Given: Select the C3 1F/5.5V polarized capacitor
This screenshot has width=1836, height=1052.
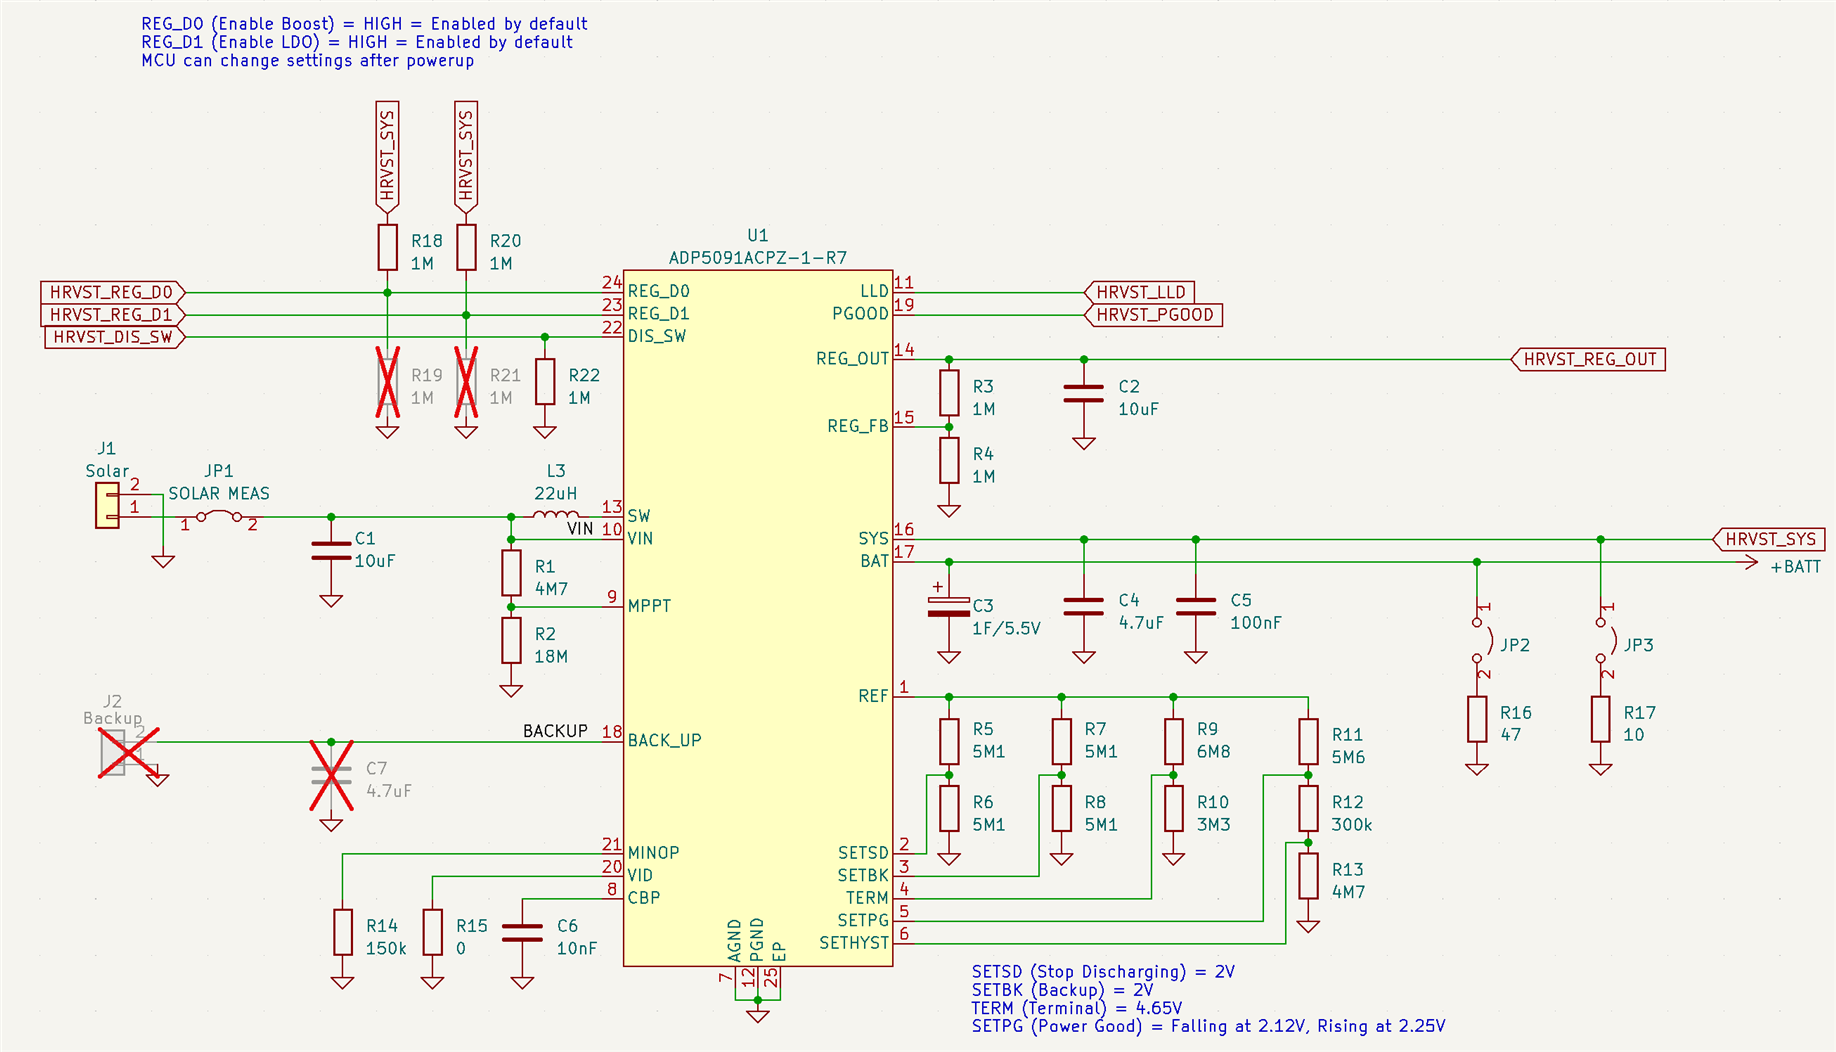Looking at the screenshot, I should [x=948, y=607].
